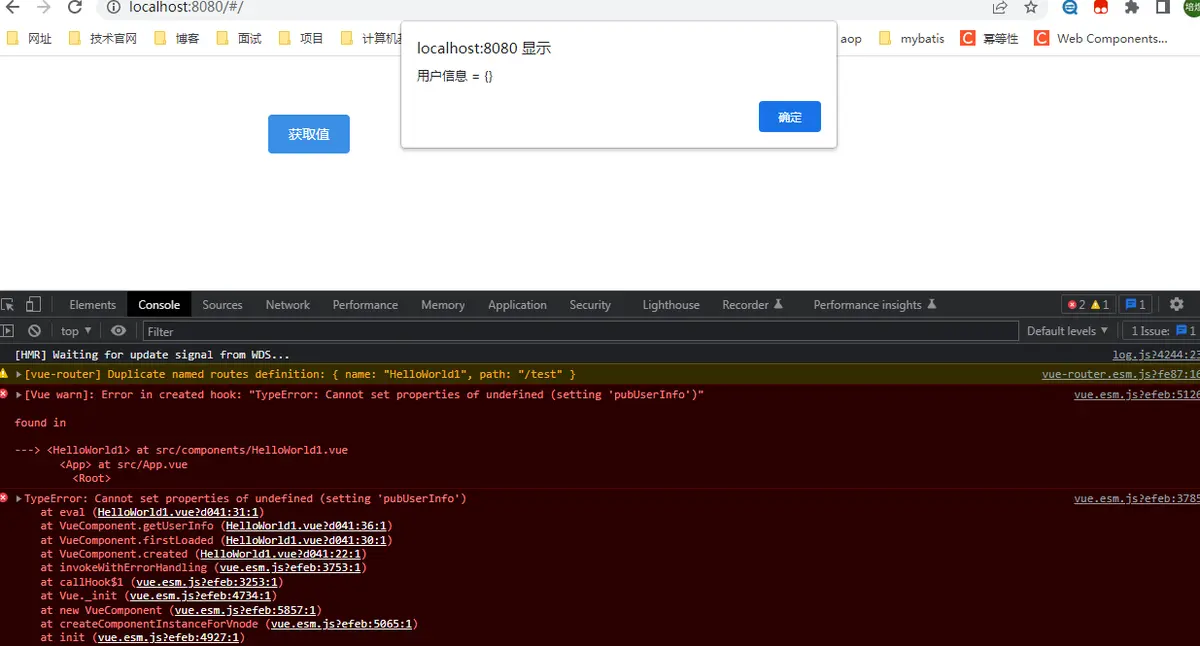
Task: Show the console sidebar icon
Action: point(8,331)
